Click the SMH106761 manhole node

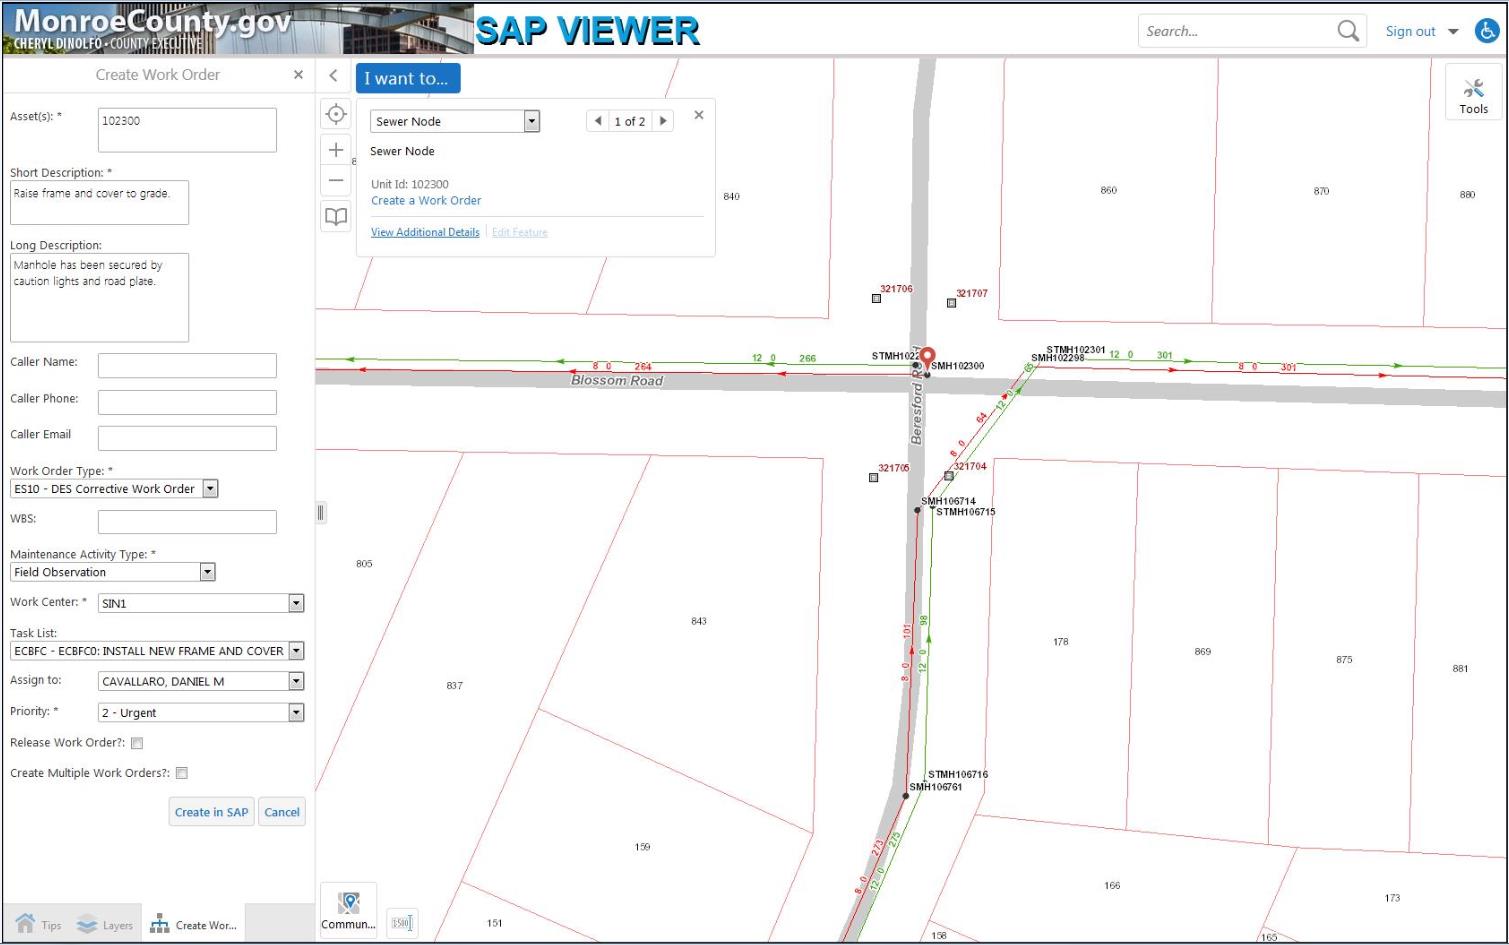906,796
